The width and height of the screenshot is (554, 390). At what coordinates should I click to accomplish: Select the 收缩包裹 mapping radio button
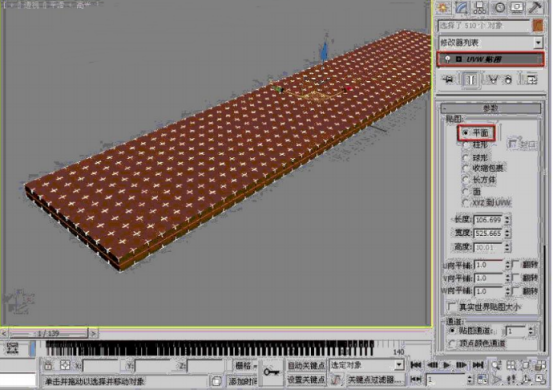click(466, 169)
